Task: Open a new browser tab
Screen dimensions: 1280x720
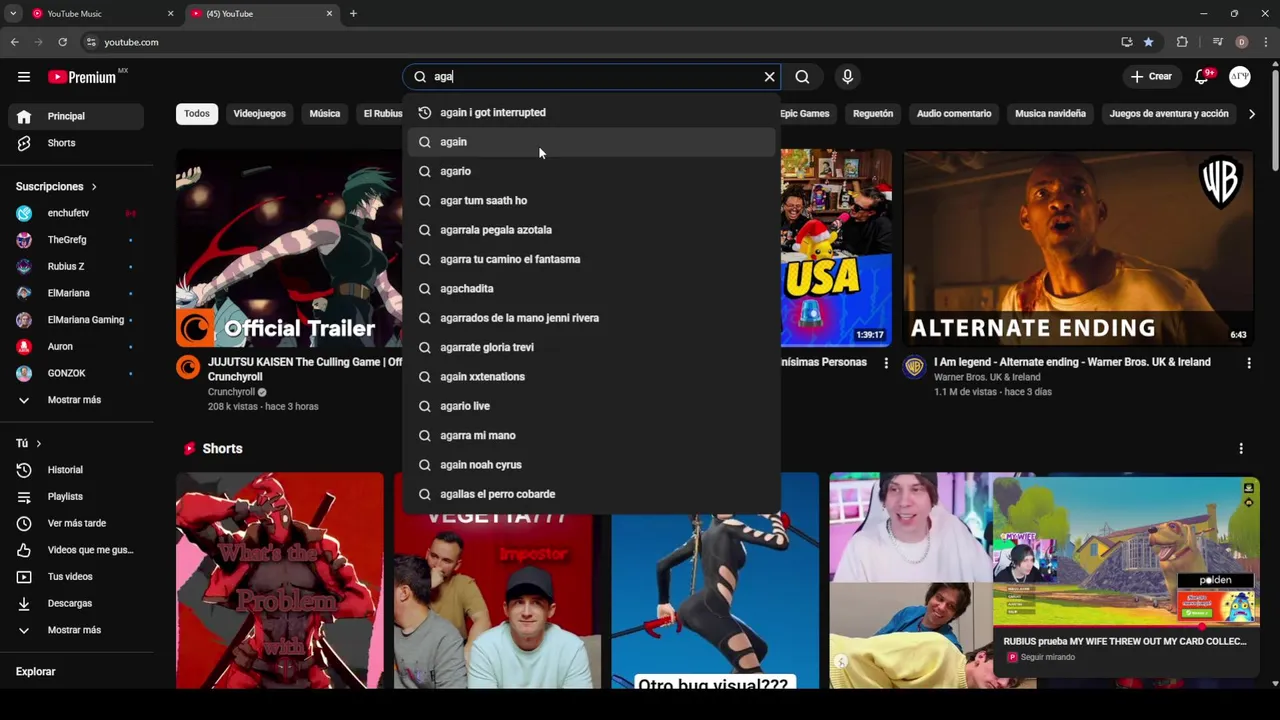Action: coord(353,14)
